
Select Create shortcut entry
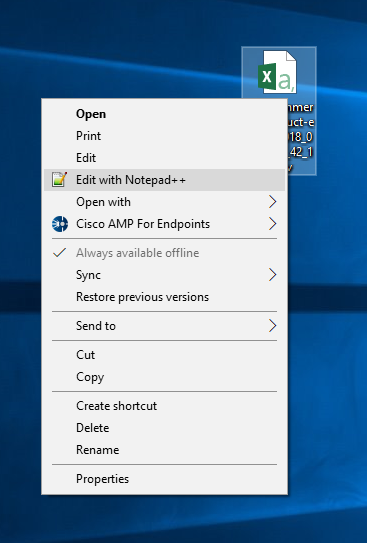coord(164,406)
